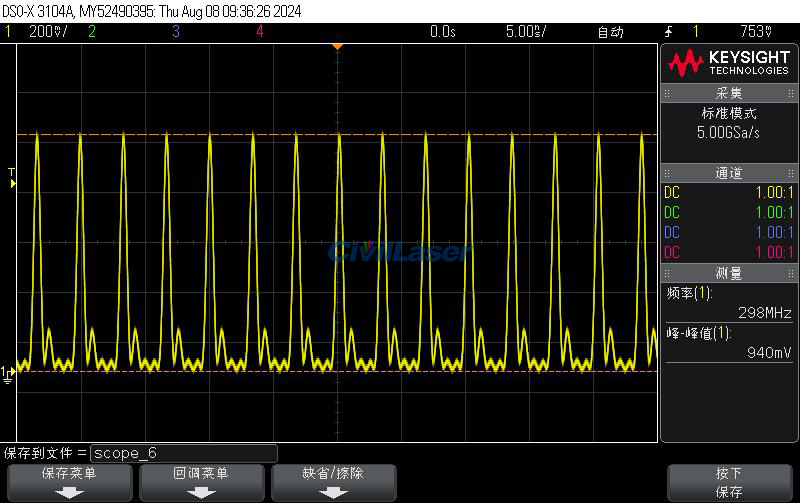Image resolution: width=800 pixels, height=503 pixels.
Task: Select the channel 1 ground marker
Action: (7, 374)
